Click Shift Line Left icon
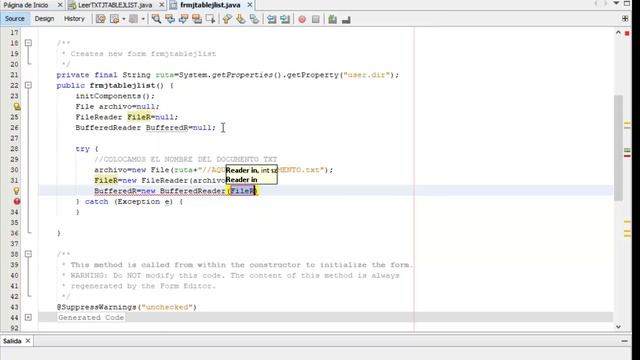The width and height of the screenshot is (640, 360). tap(271, 19)
